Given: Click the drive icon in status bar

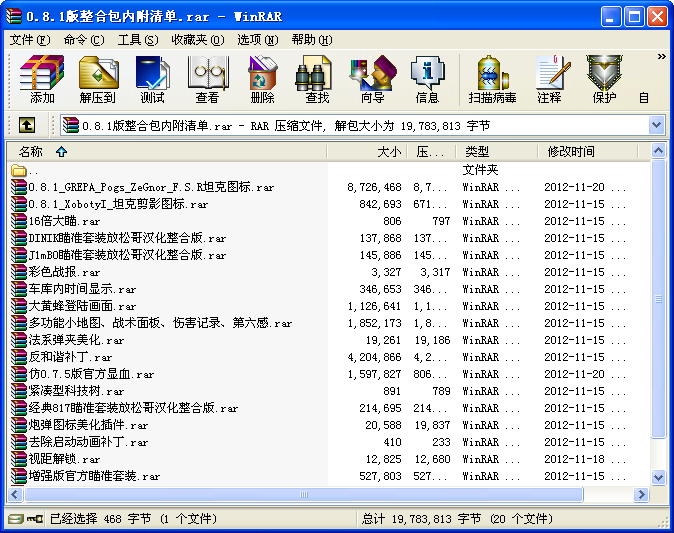Looking at the screenshot, I should point(15,519).
